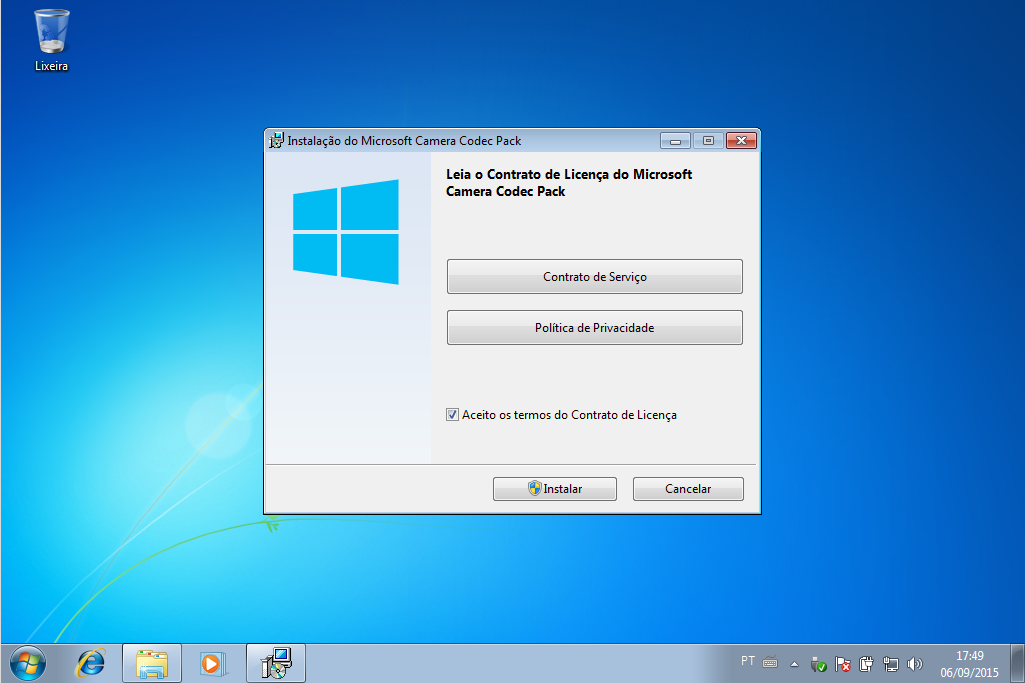Open the Windows Start menu orb
Screen dimensions: 1025x683
click(x=27, y=664)
